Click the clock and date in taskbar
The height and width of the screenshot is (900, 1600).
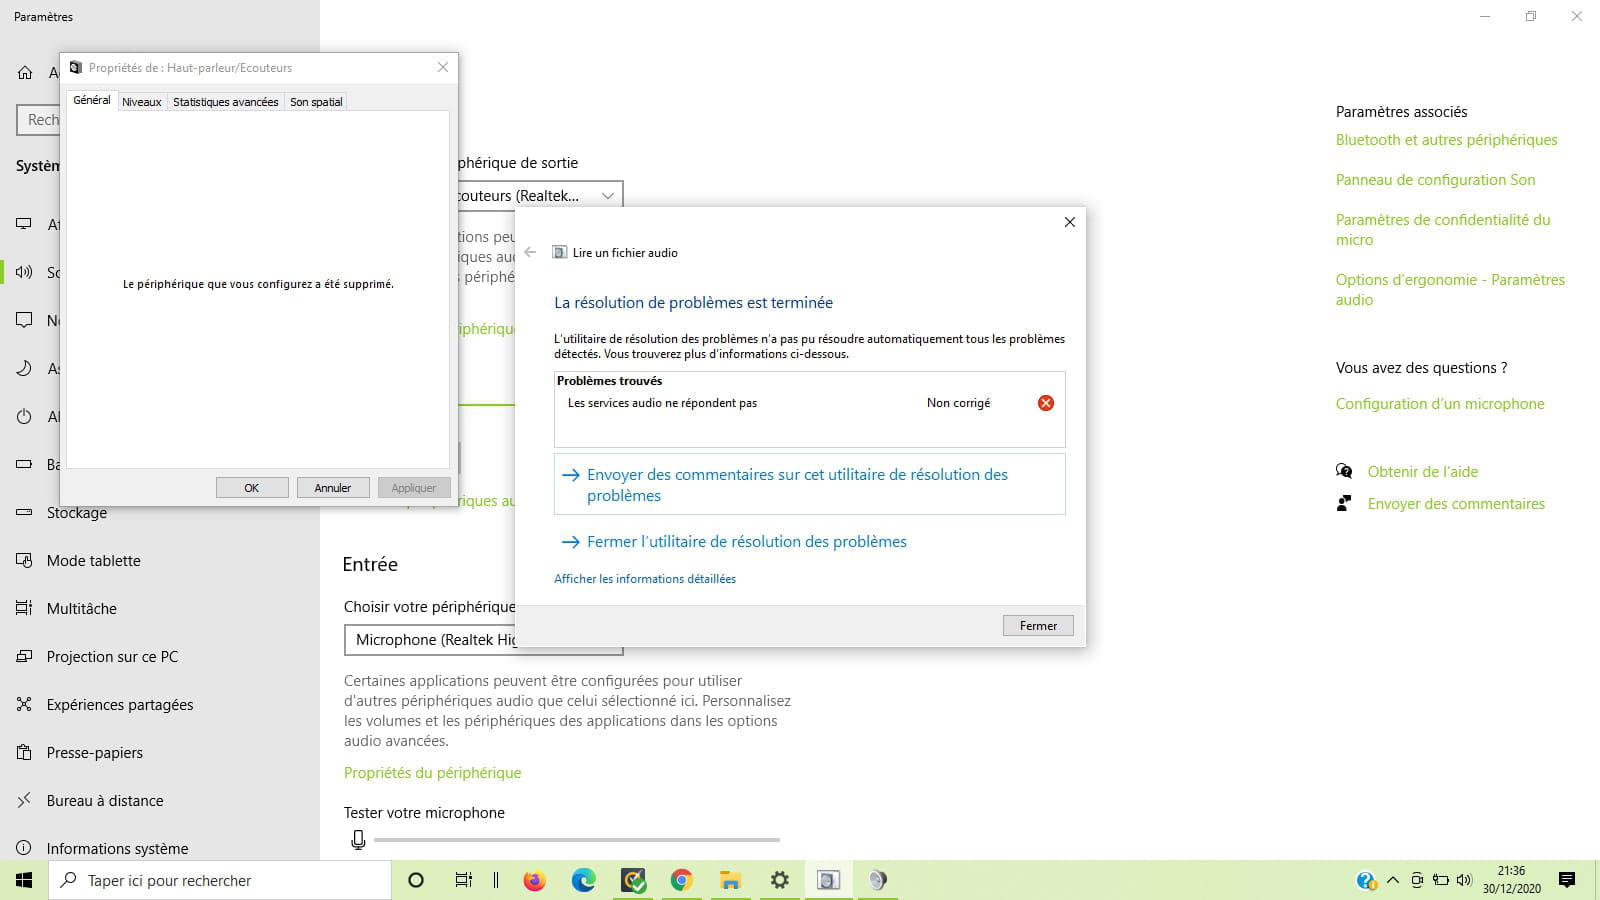(x=1511, y=880)
